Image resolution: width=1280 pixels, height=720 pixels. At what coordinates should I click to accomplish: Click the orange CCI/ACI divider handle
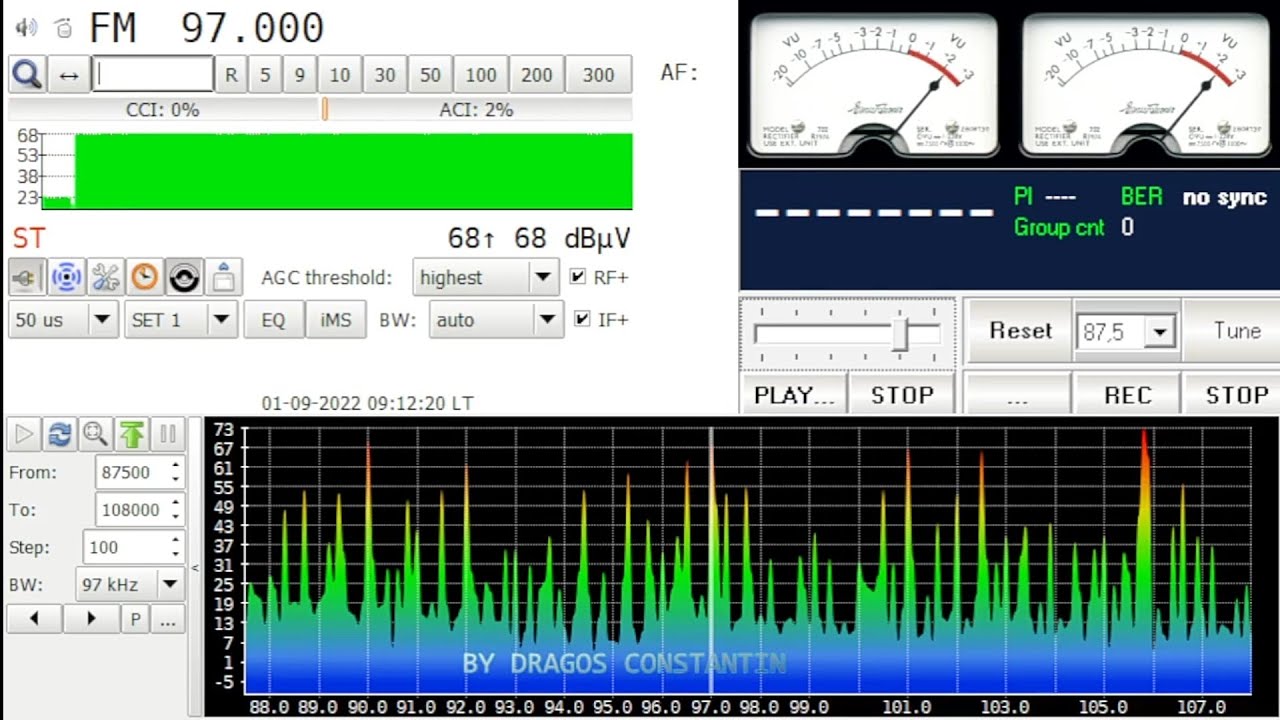coord(324,109)
